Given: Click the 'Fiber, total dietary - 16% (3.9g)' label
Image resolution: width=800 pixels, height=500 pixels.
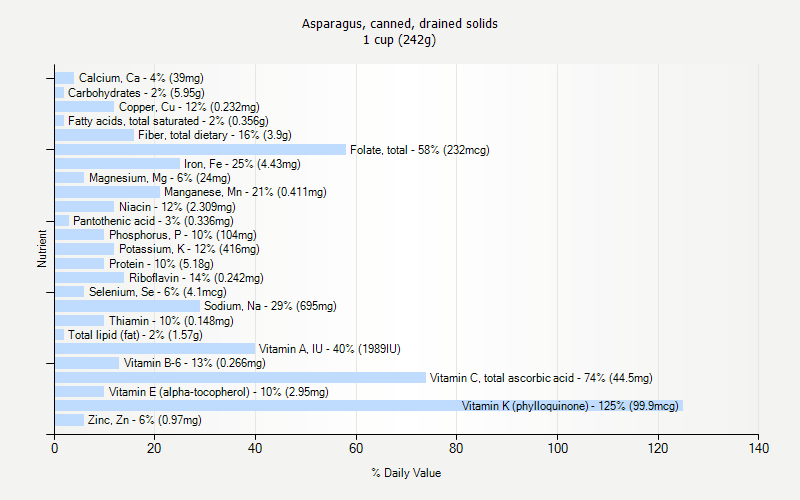Looking at the screenshot, I should [x=215, y=135].
